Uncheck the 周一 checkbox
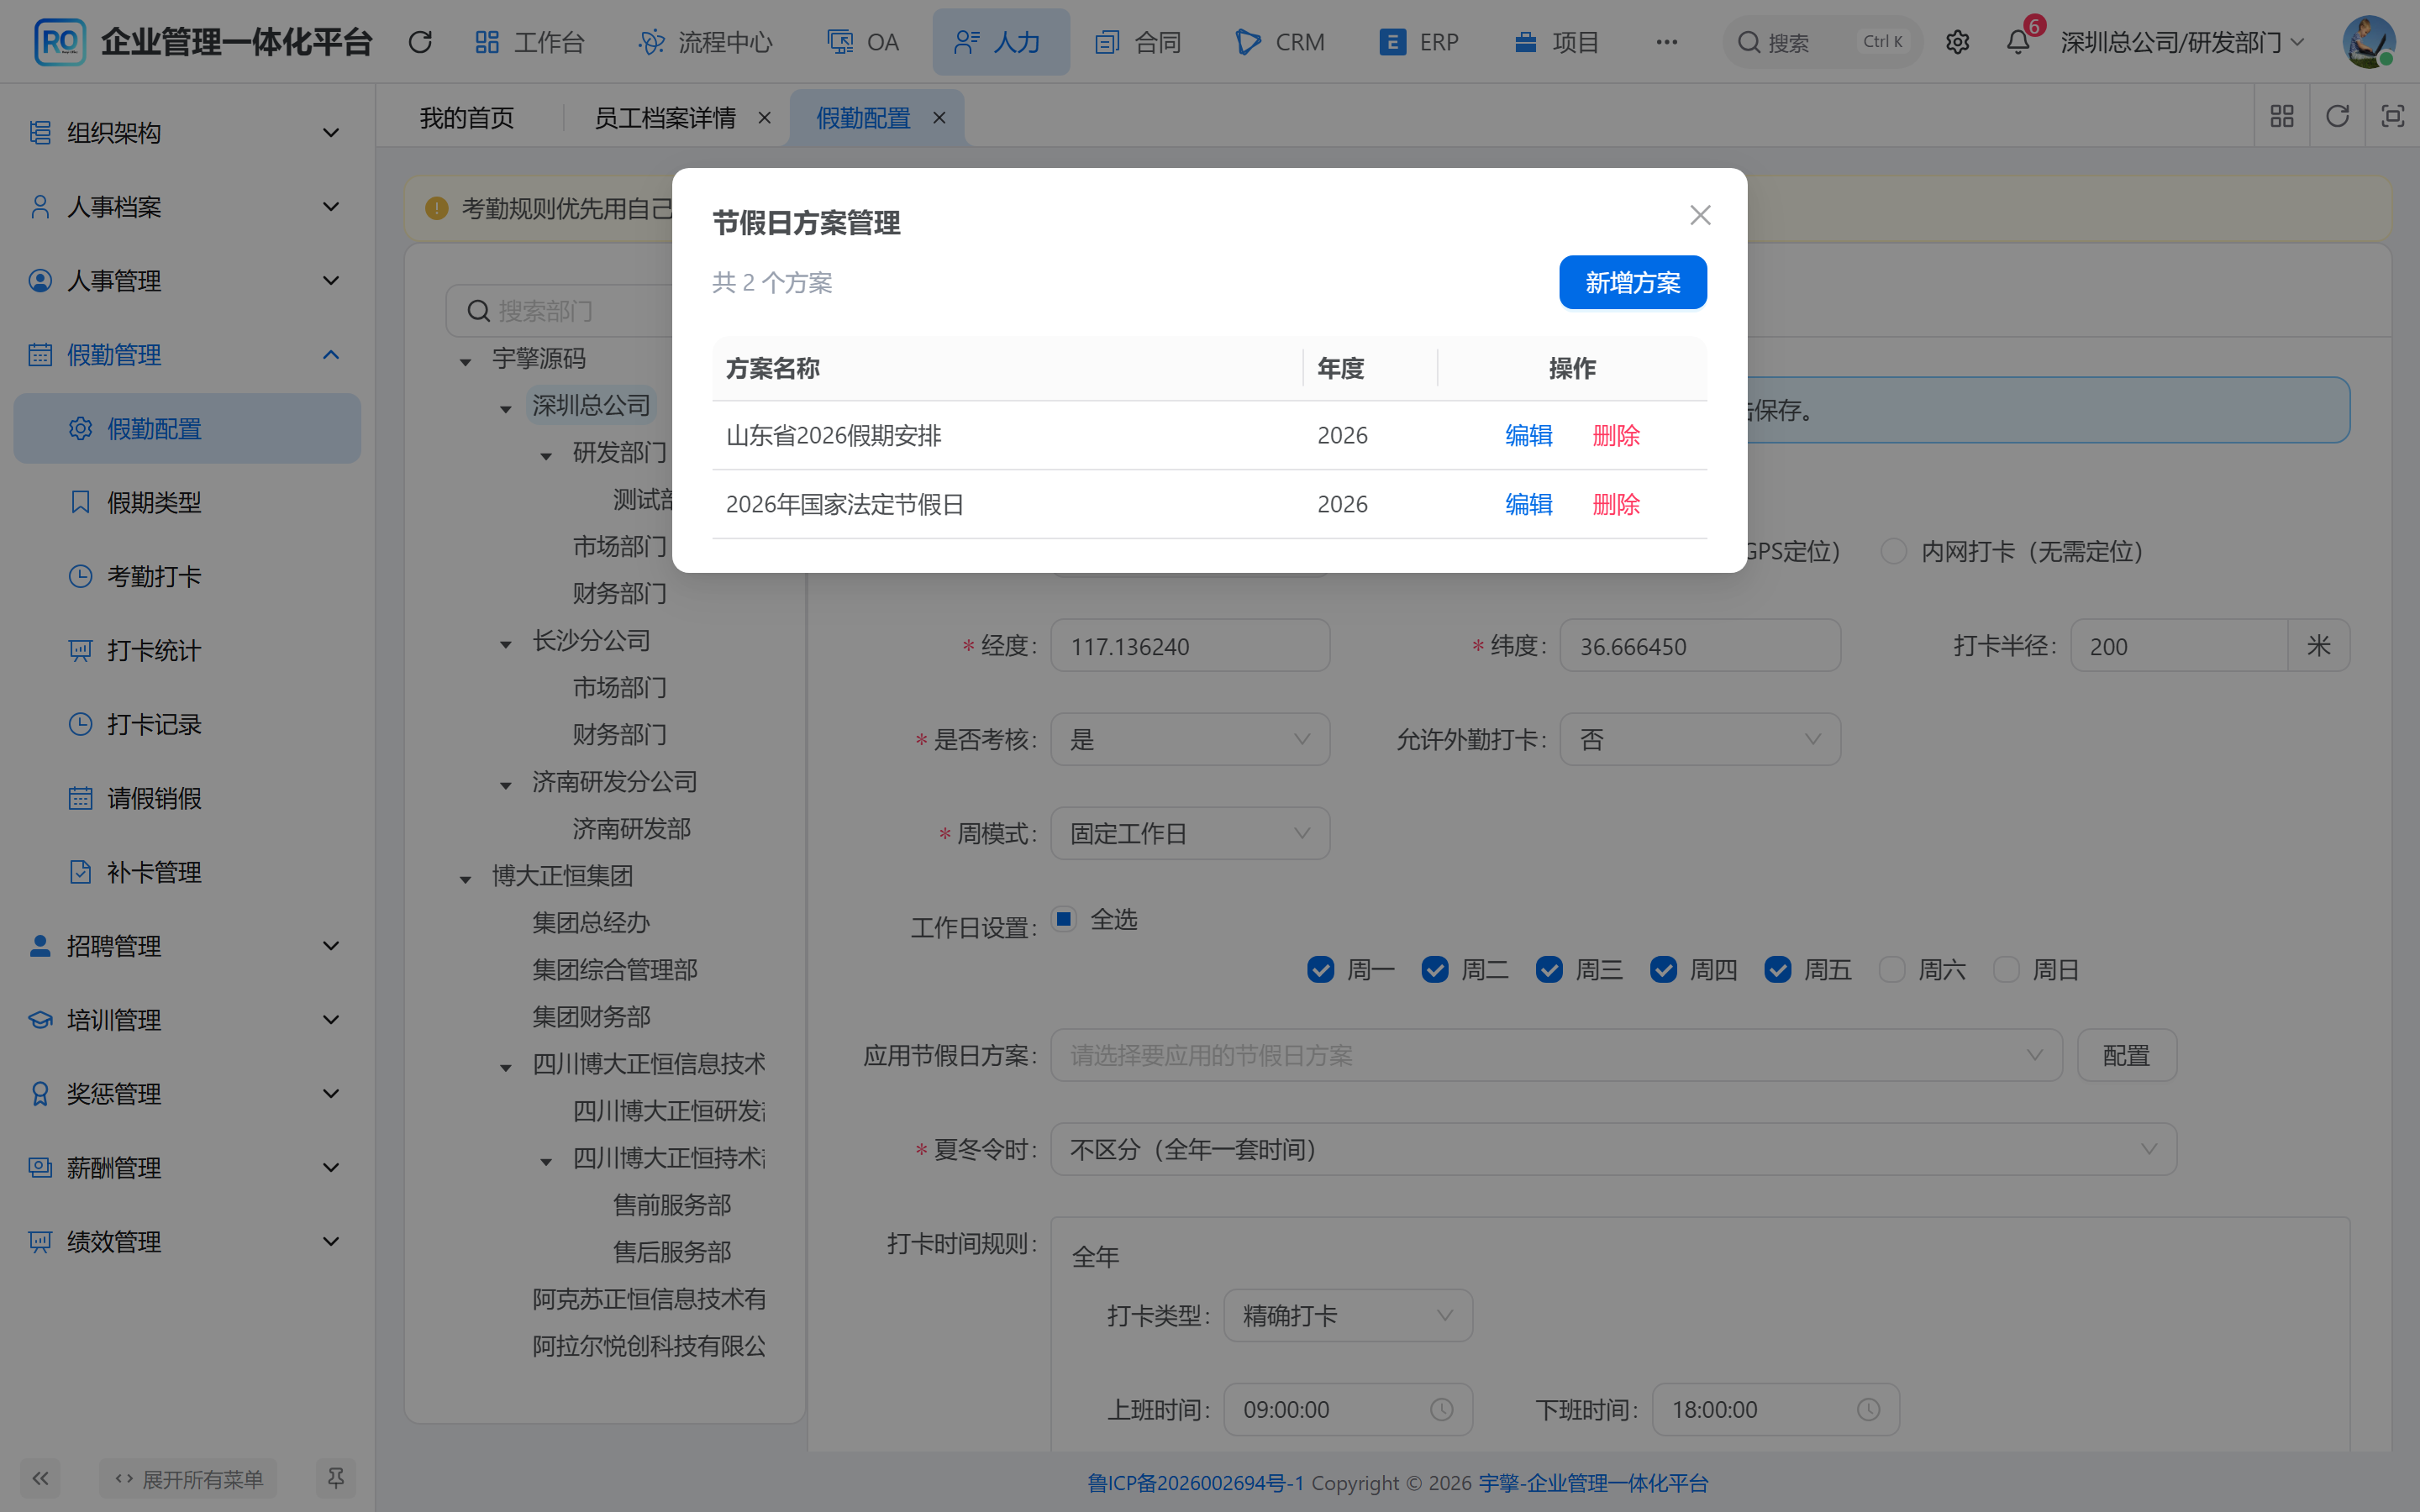The image size is (2420, 1512). pos(1320,969)
